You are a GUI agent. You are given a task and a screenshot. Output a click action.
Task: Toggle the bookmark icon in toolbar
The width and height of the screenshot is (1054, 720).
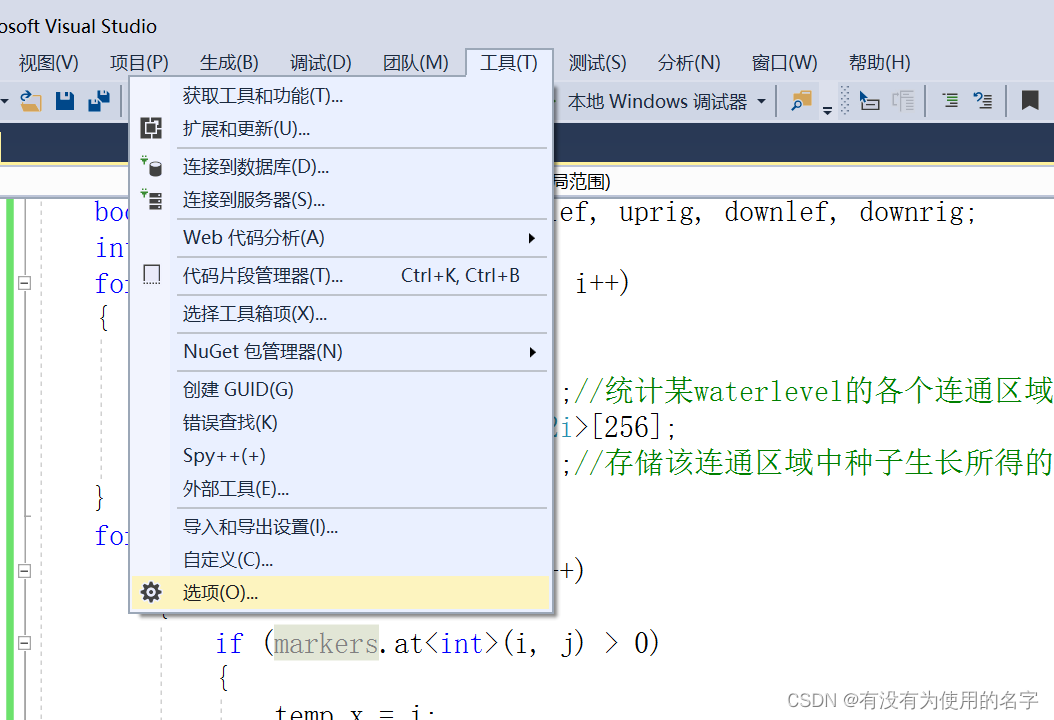[1030, 101]
